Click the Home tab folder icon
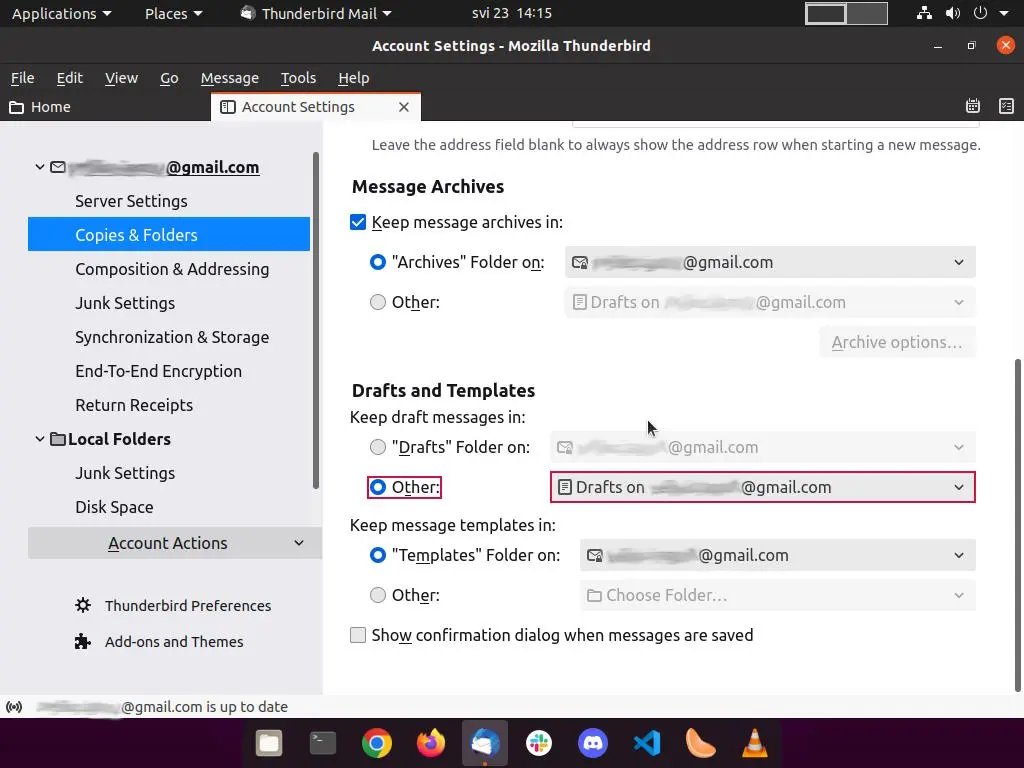 click(x=16, y=107)
